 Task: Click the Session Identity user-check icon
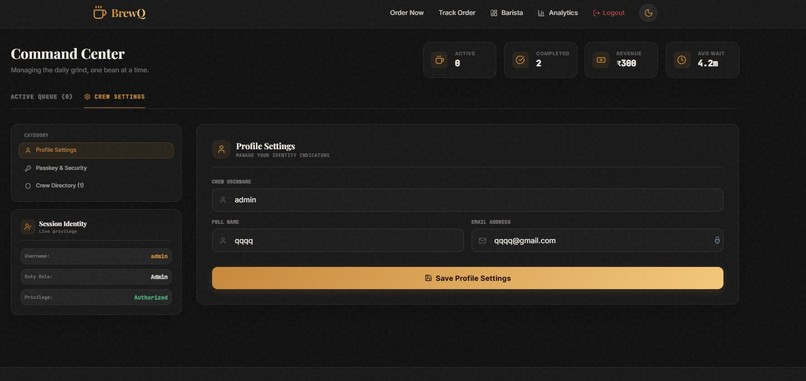(x=28, y=227)
